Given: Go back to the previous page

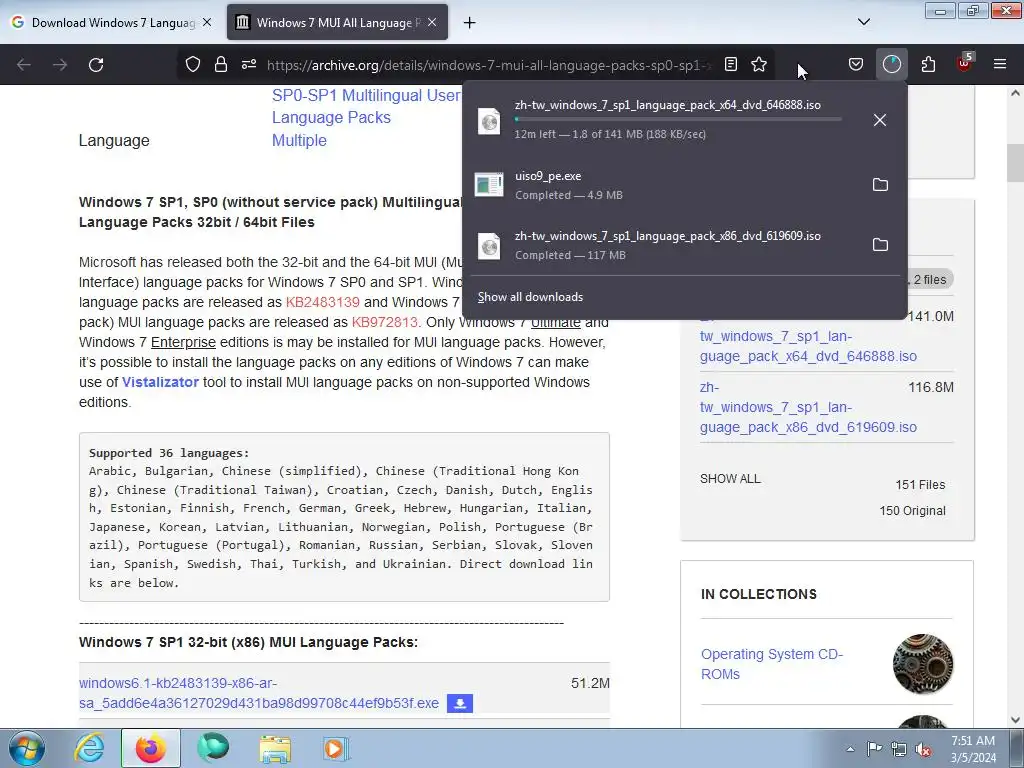Looking at the screenshot, I should [x=24, y=65].
